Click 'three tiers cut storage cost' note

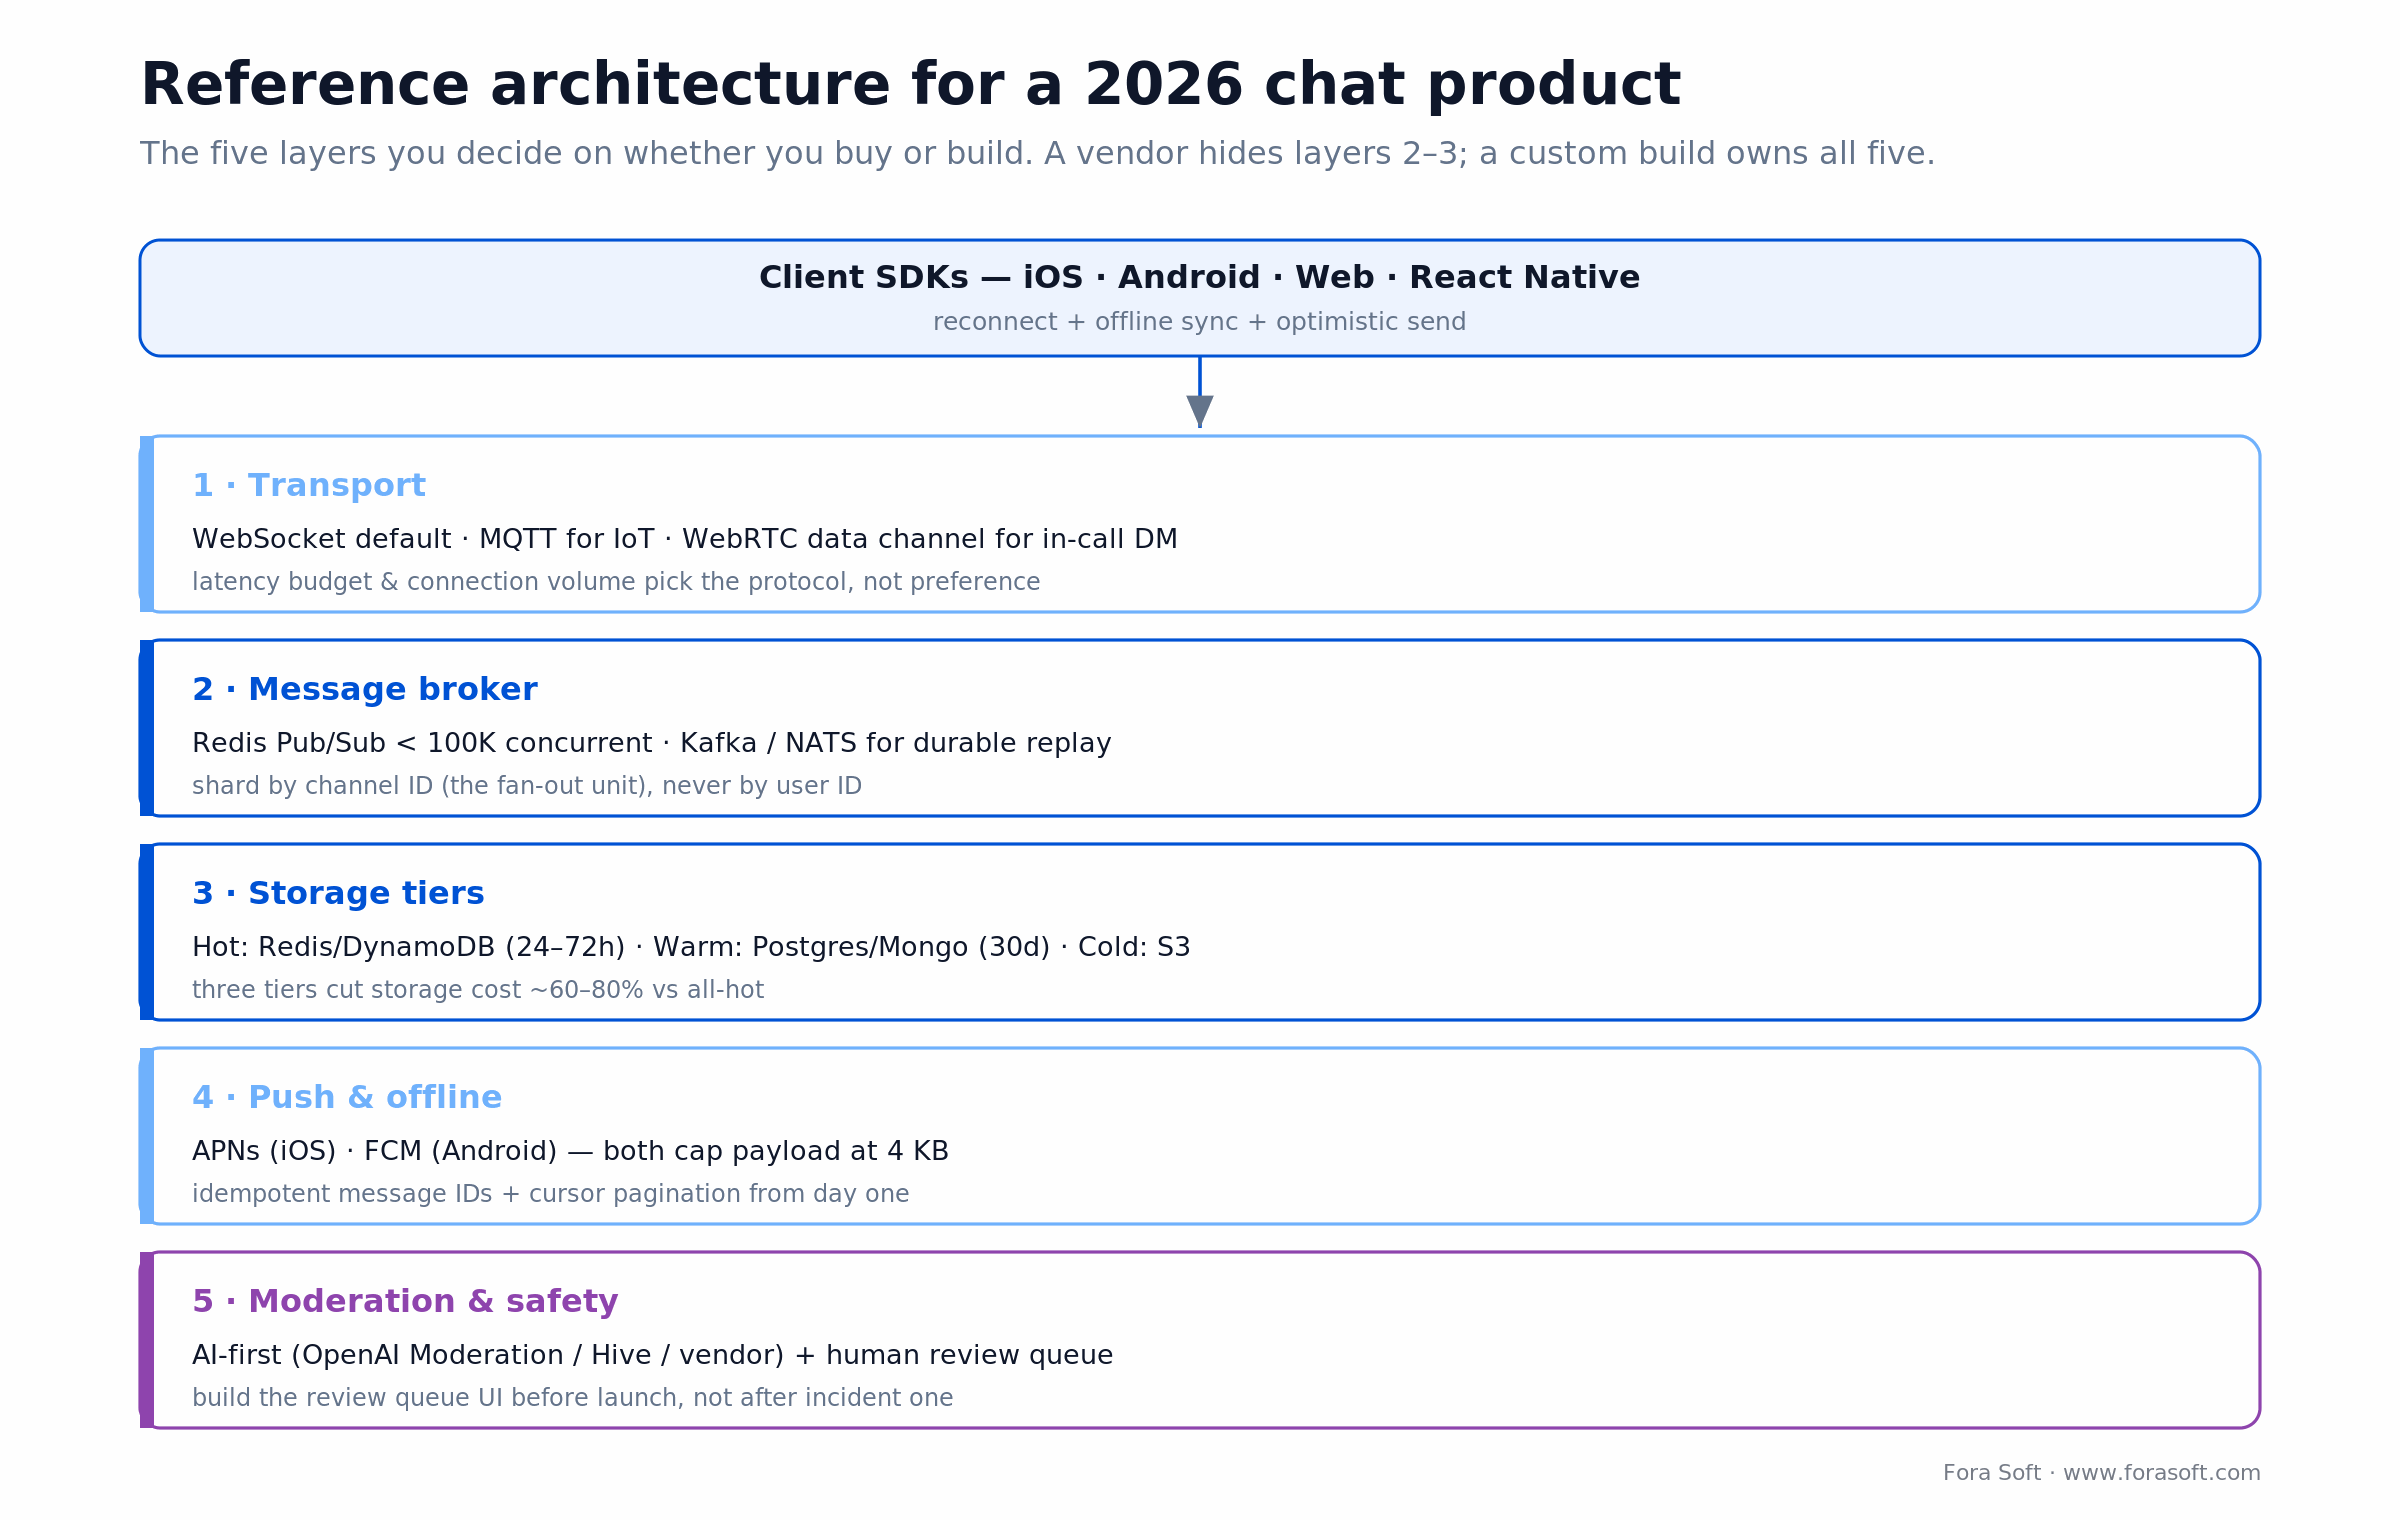(478, 990)
